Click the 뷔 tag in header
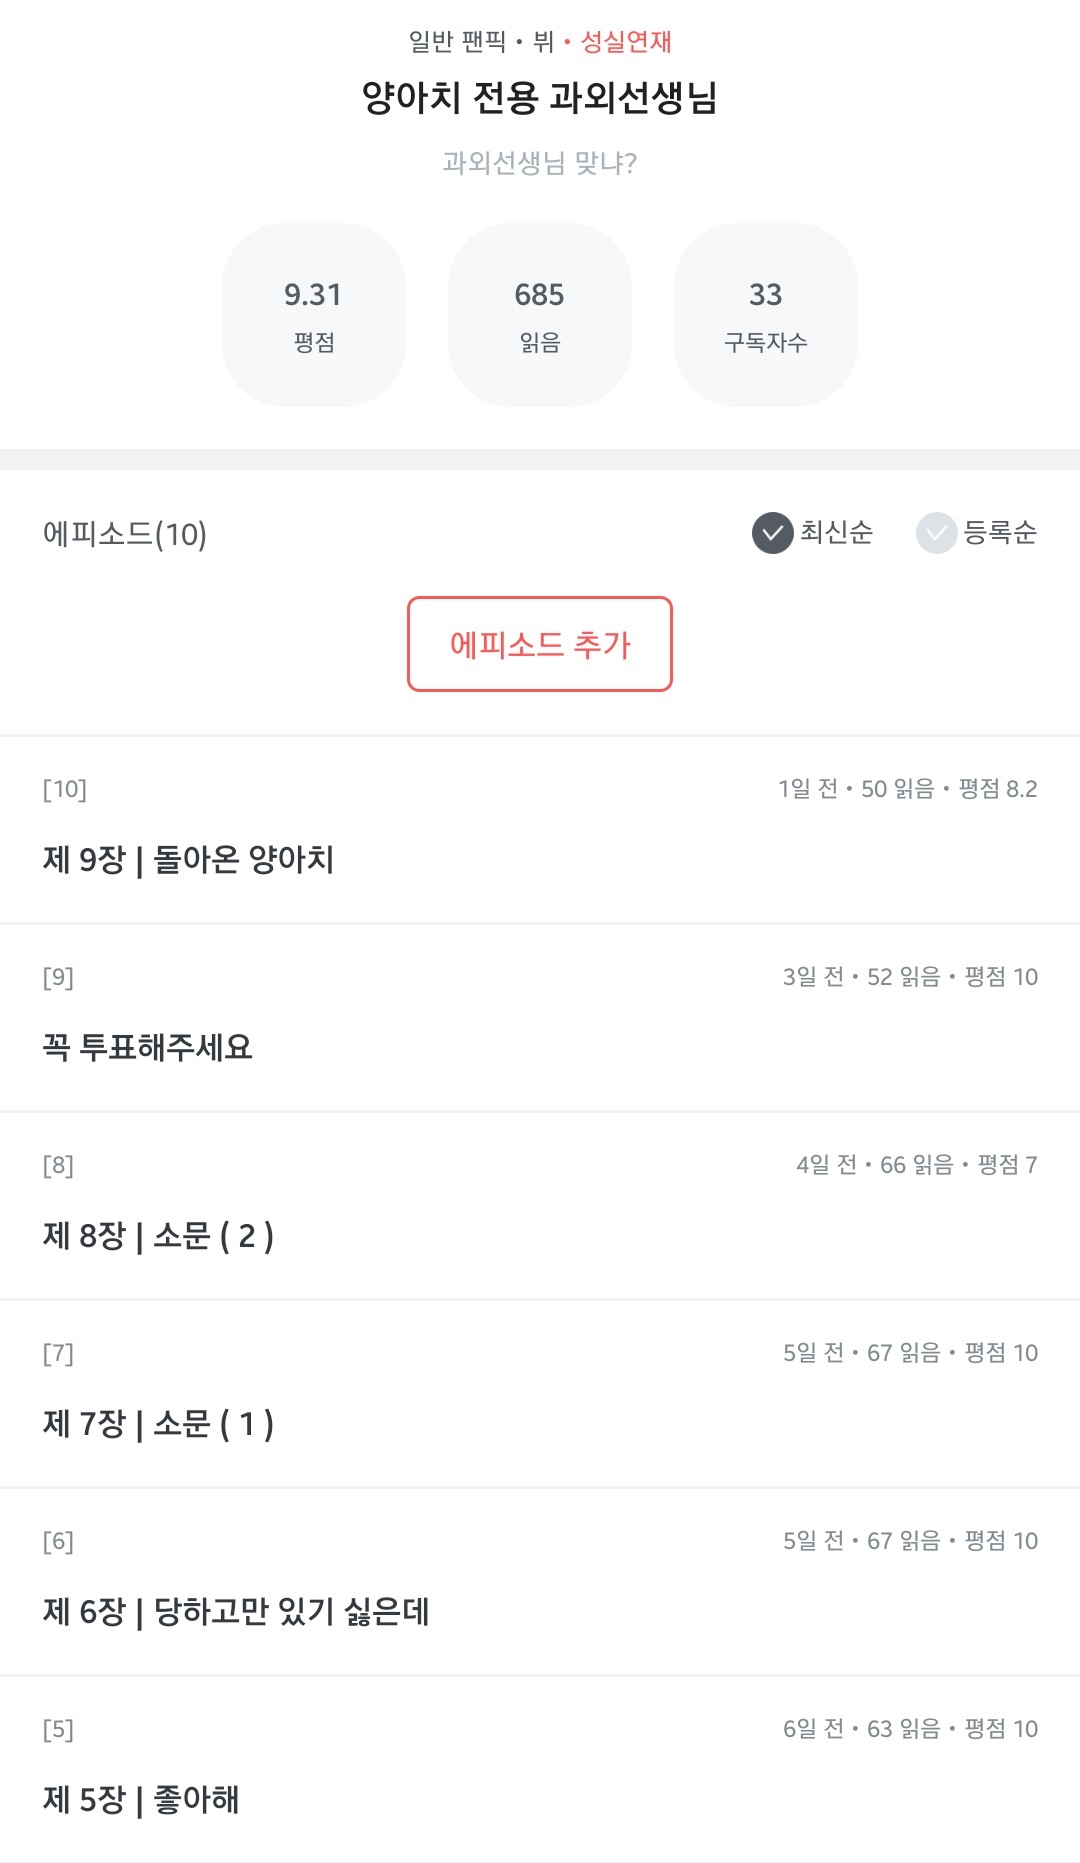Screen dimensions: 1080x1863 point(543,42)
